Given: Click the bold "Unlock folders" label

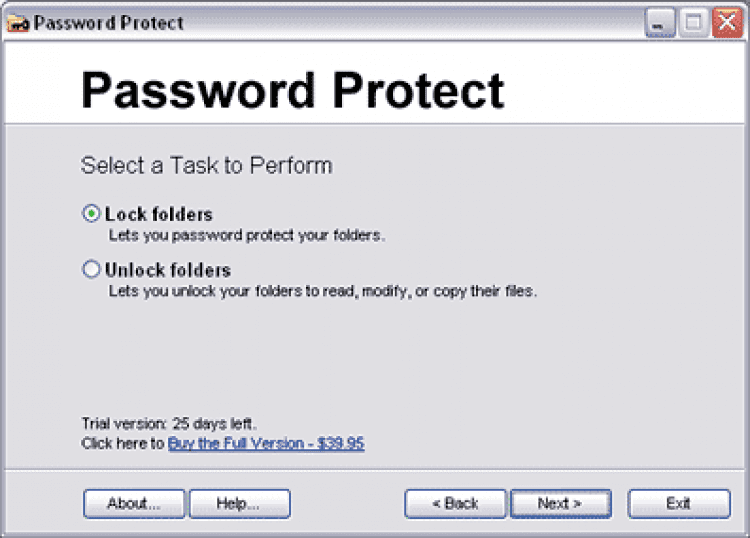Looking at the screenshot, I should [168, 270].
